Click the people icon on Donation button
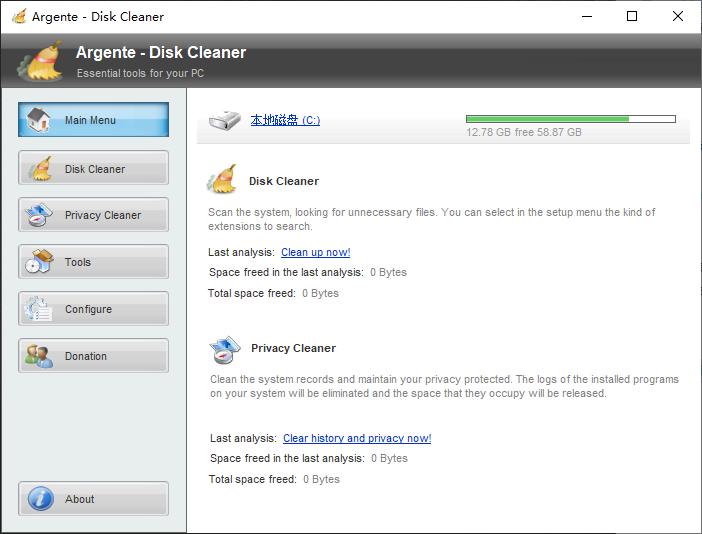 (x=39, y=356)
